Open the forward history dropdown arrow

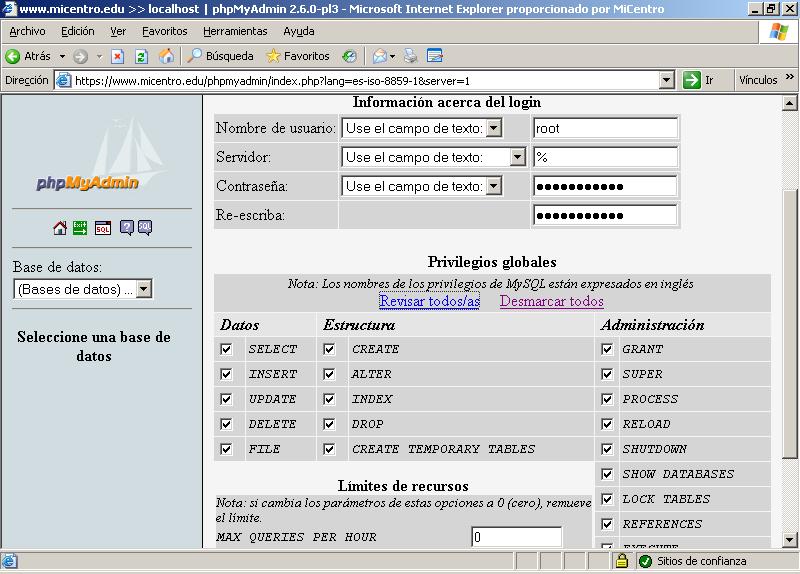click(99, 56)
